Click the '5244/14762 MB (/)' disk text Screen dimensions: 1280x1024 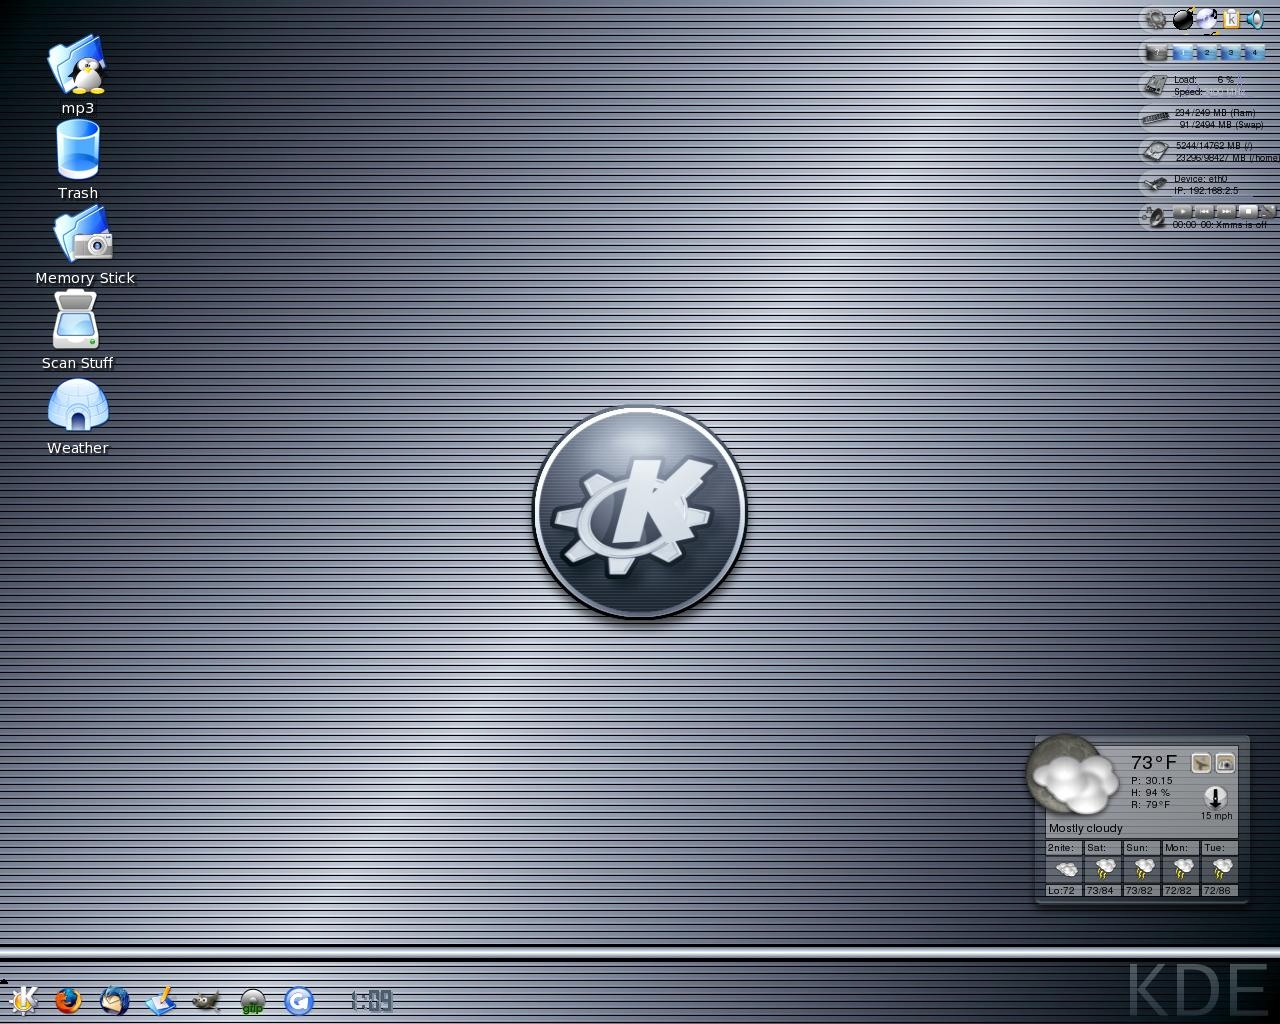pos(1214,146)
